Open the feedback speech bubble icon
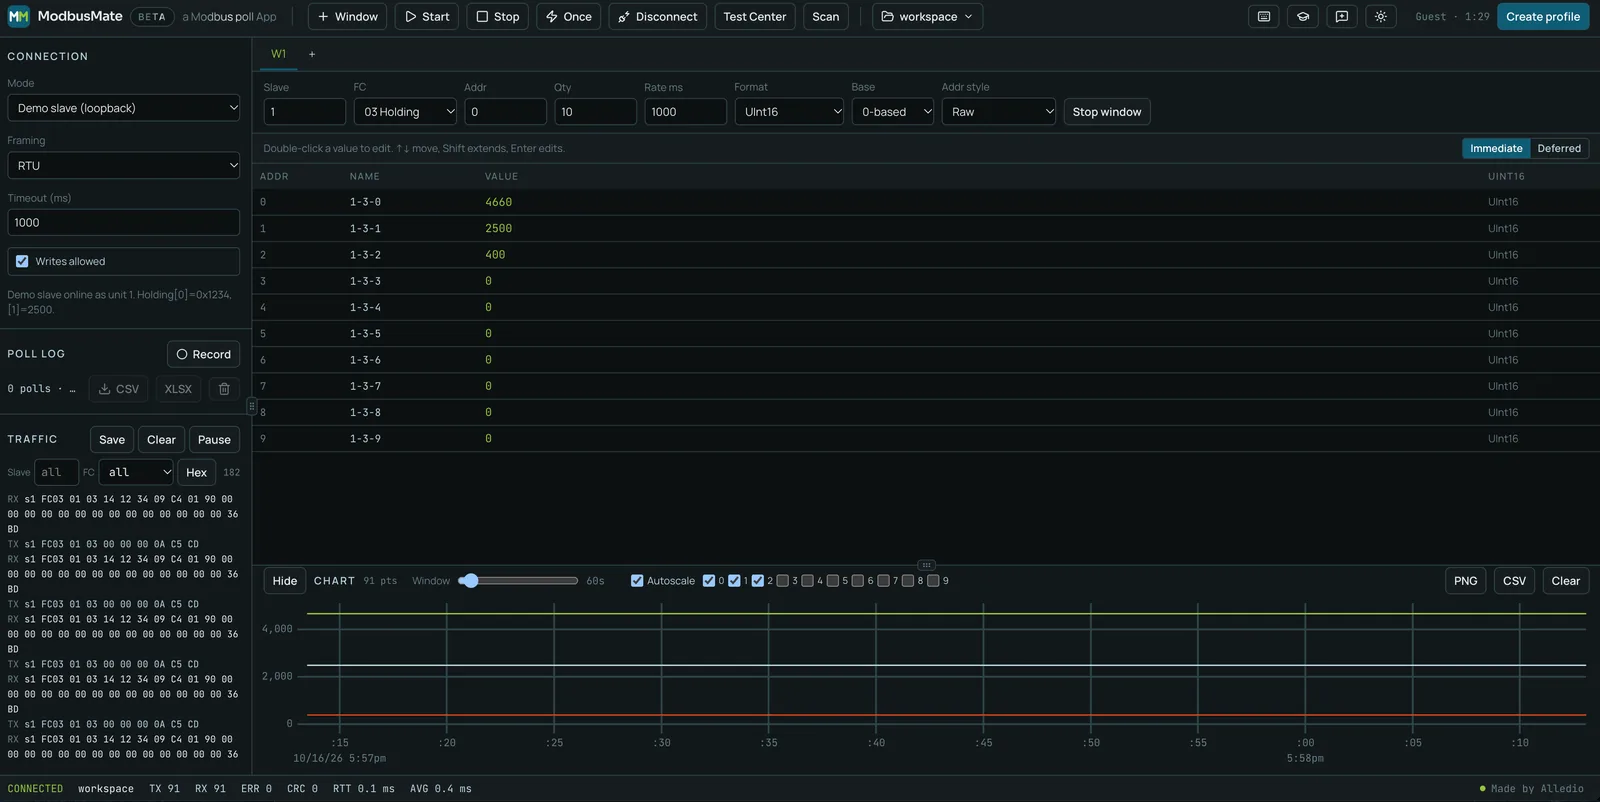This screenshot has width=1600, height=802. pos(1342,17)
